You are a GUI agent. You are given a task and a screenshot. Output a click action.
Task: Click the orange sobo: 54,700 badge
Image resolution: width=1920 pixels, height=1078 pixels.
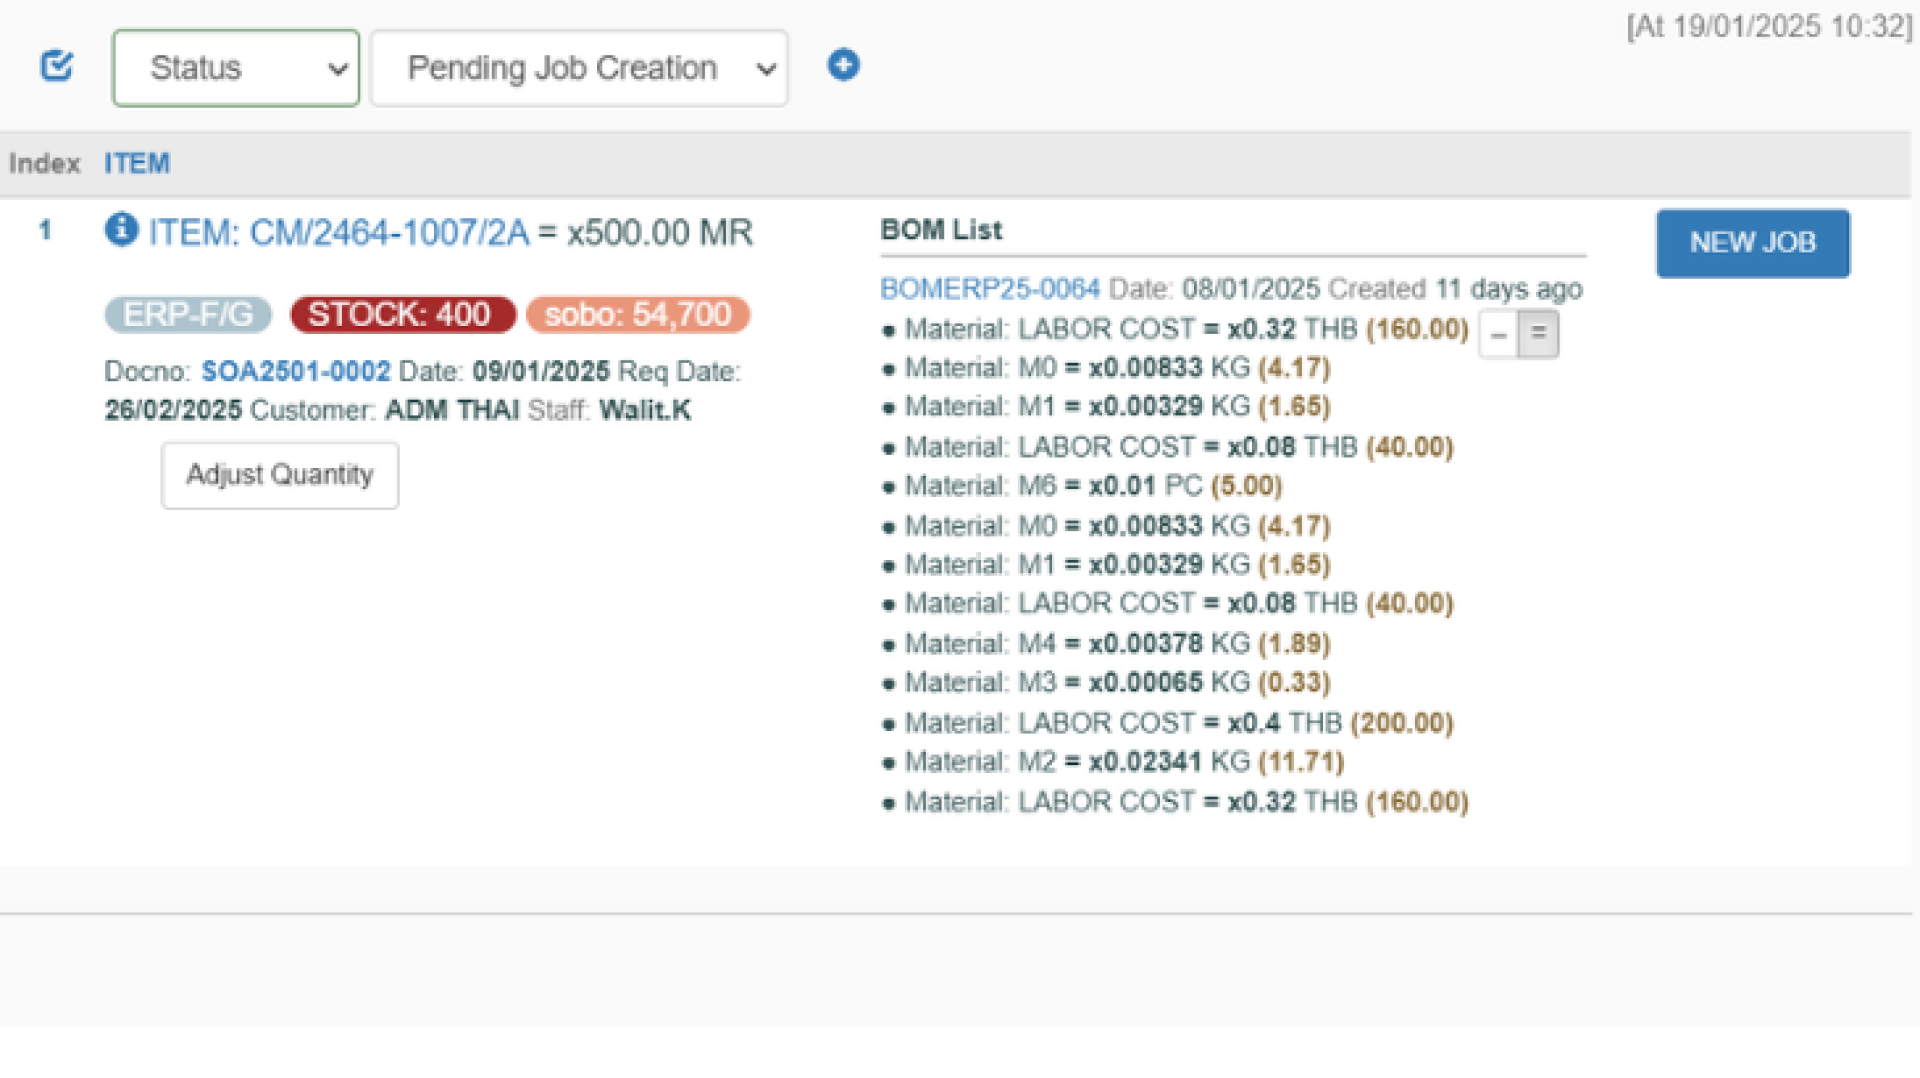point(638,314)
